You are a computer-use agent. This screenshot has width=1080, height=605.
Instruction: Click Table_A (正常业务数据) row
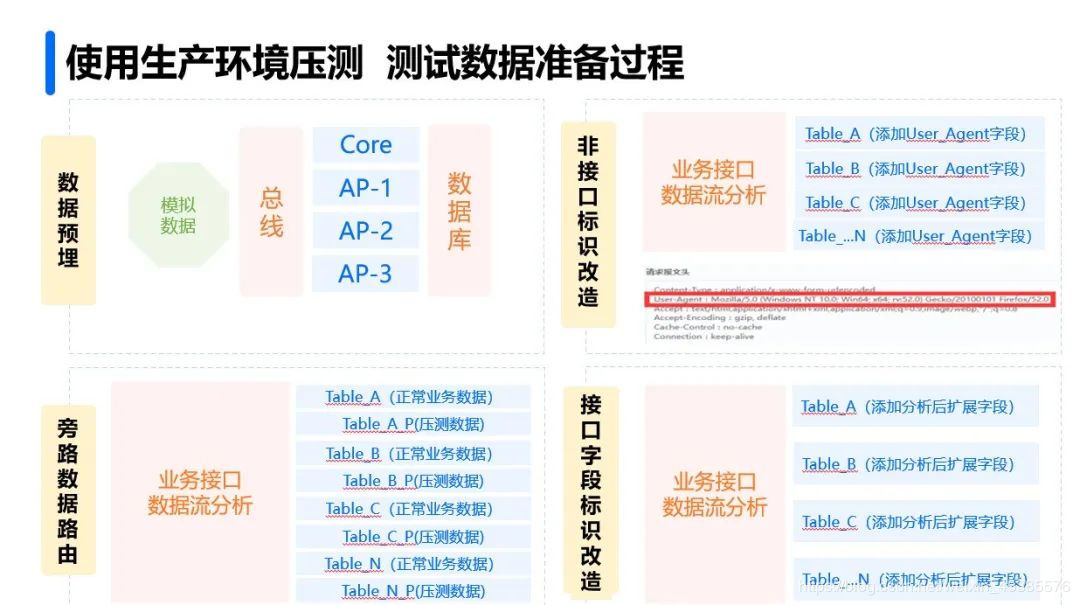pos(413,398)
